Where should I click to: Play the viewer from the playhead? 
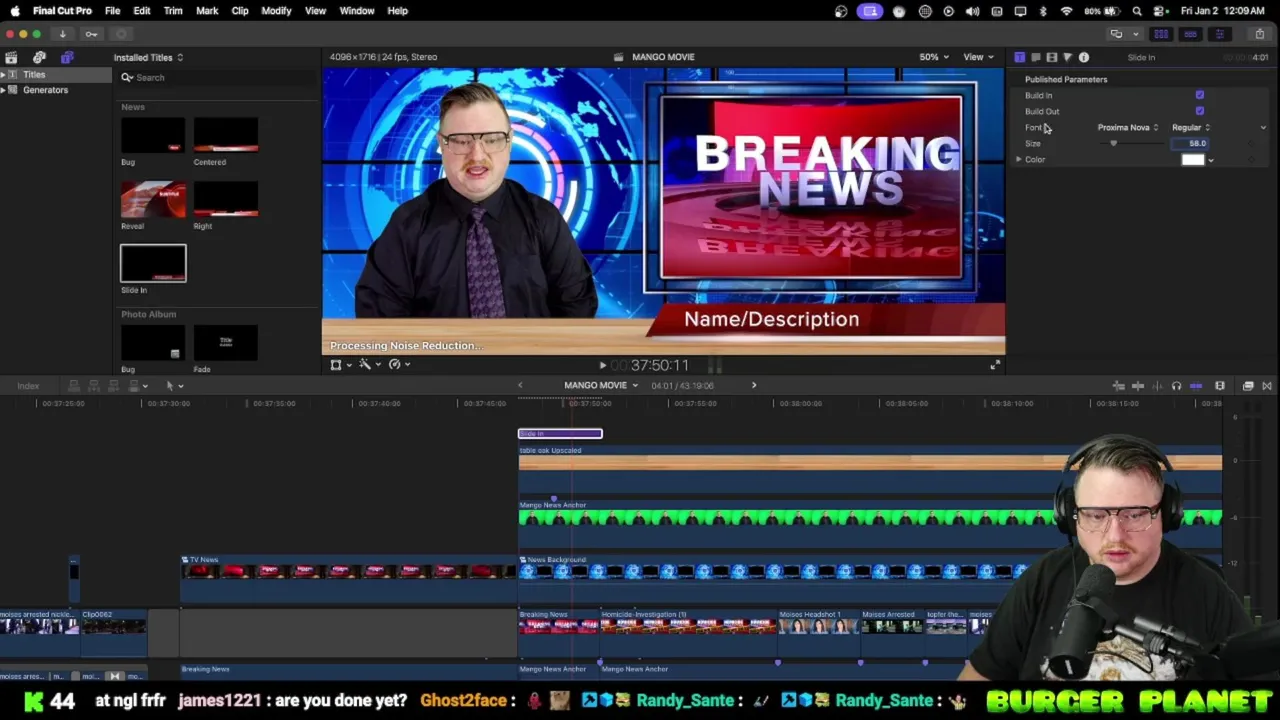[x=602, y=366]
